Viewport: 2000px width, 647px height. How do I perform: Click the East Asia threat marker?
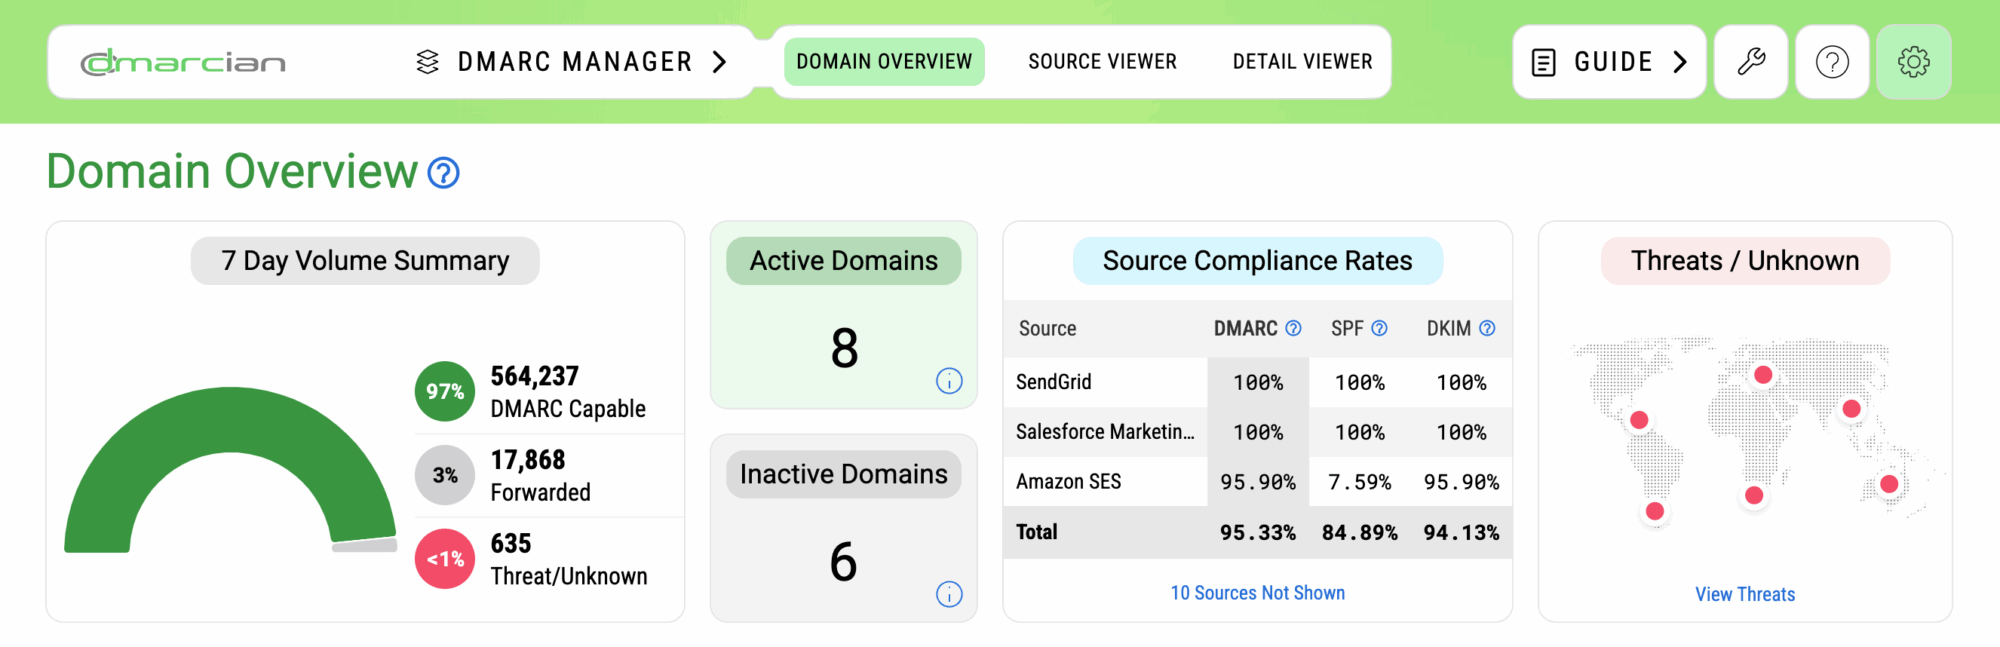1852,409
